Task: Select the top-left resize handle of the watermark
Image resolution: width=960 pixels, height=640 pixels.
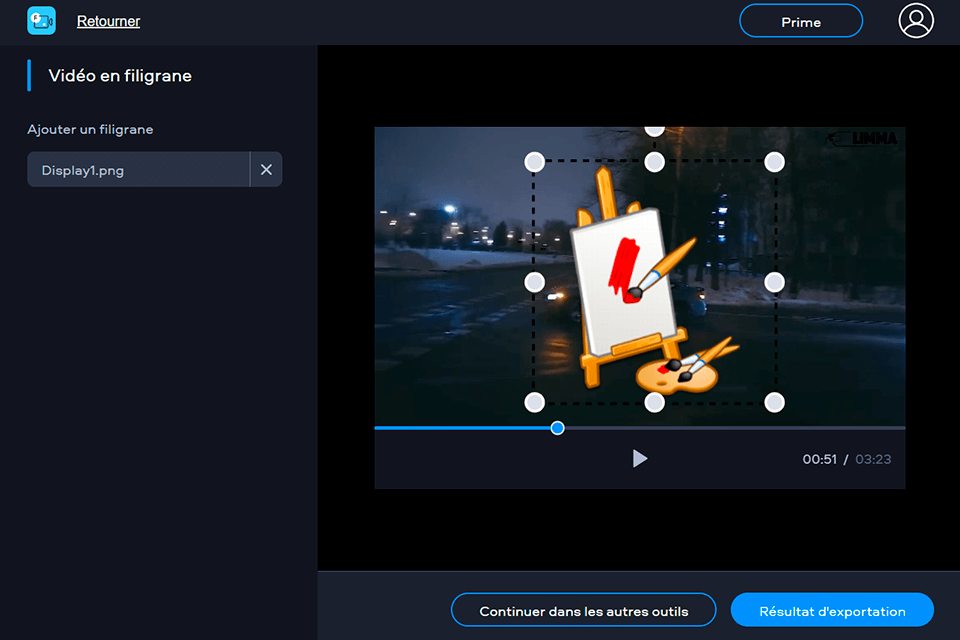Action: click(x=534, y=161)
